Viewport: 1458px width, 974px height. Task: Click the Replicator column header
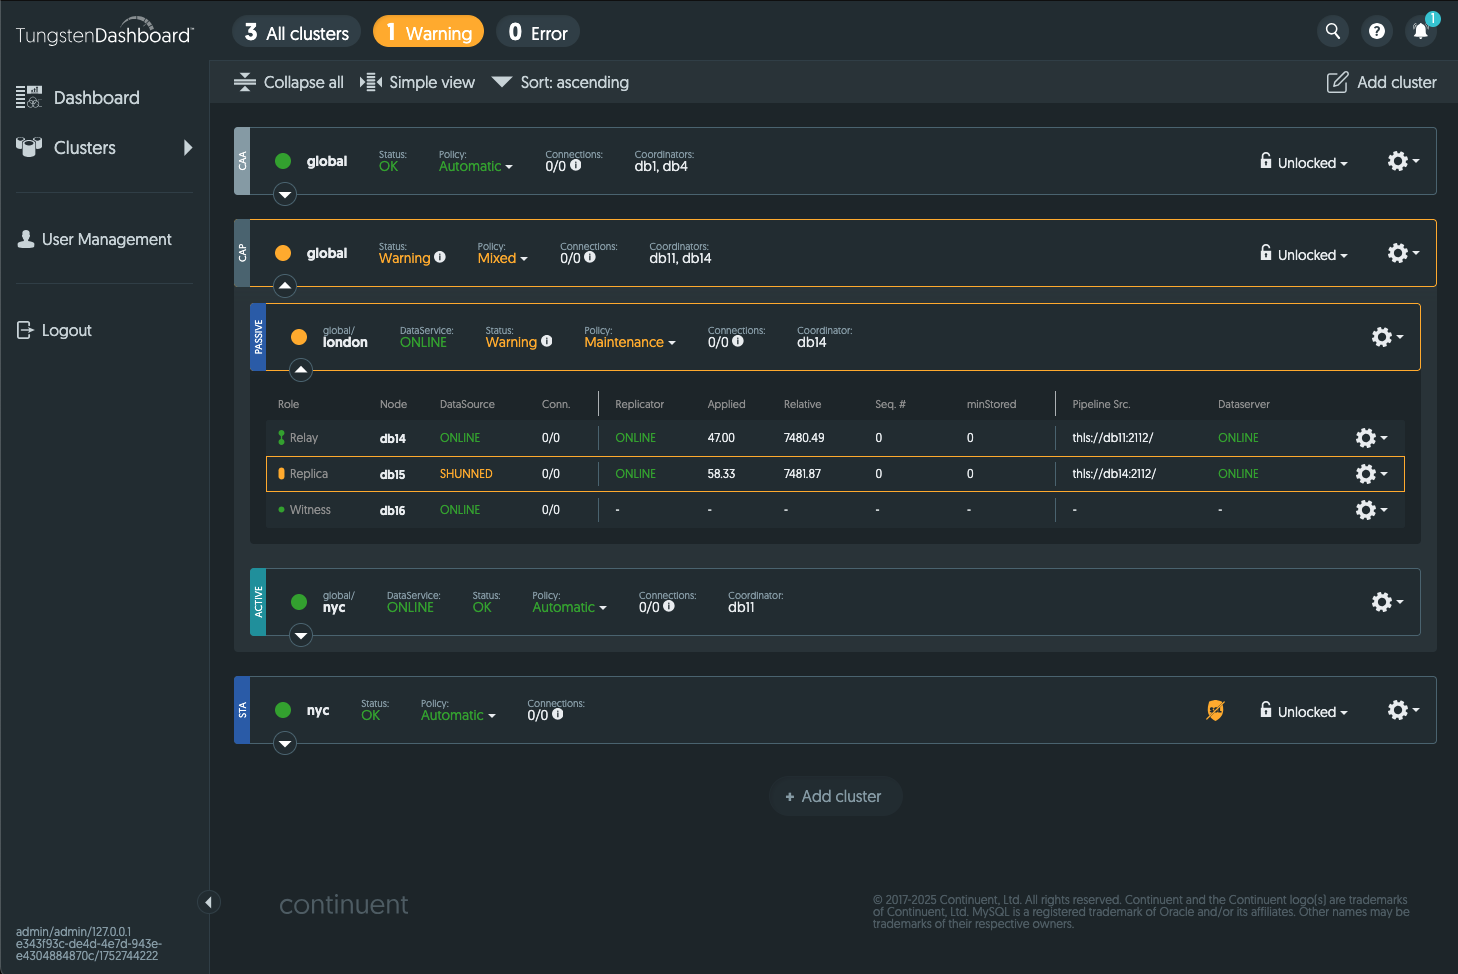(x=639, y=404)
